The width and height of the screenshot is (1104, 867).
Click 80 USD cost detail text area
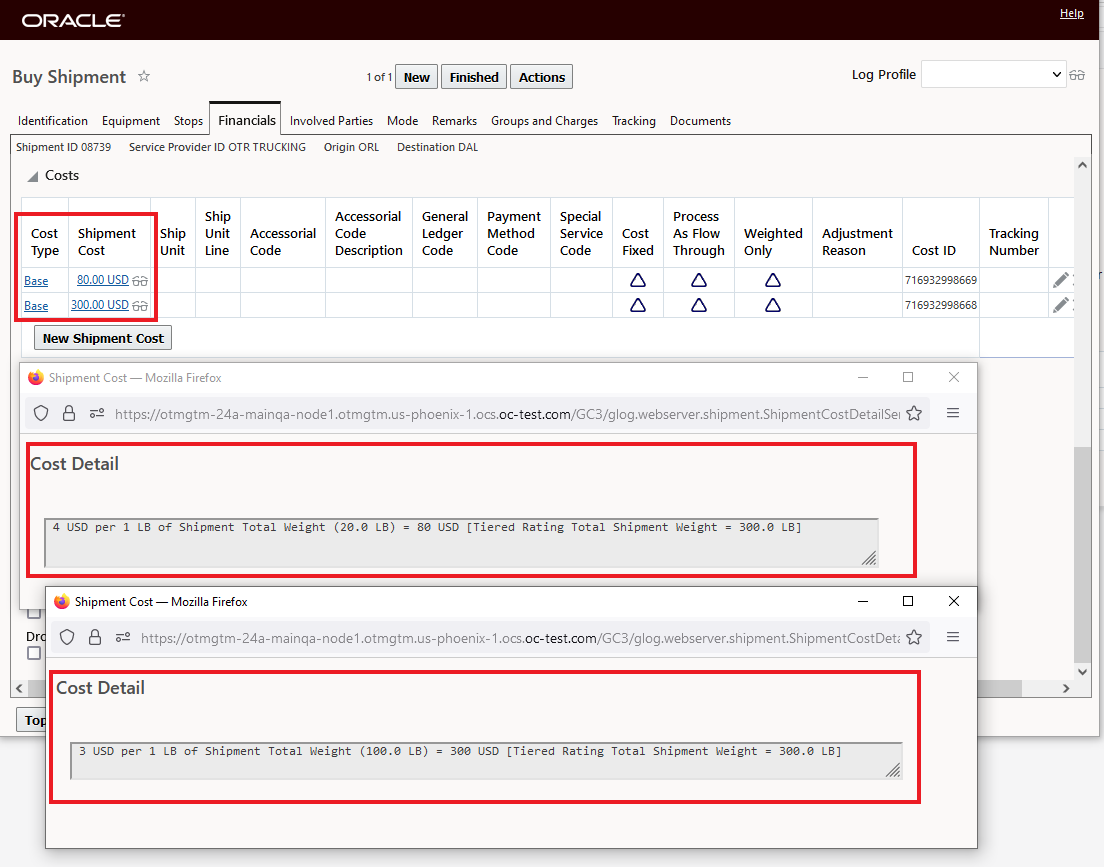pyautogui.click(x=461, y=542)
